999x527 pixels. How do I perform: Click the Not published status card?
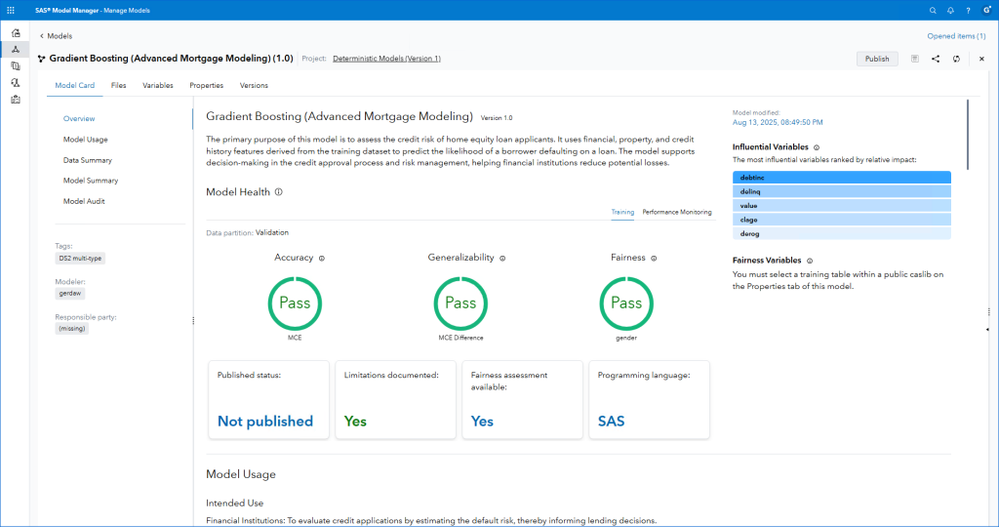tap(269, 400)
